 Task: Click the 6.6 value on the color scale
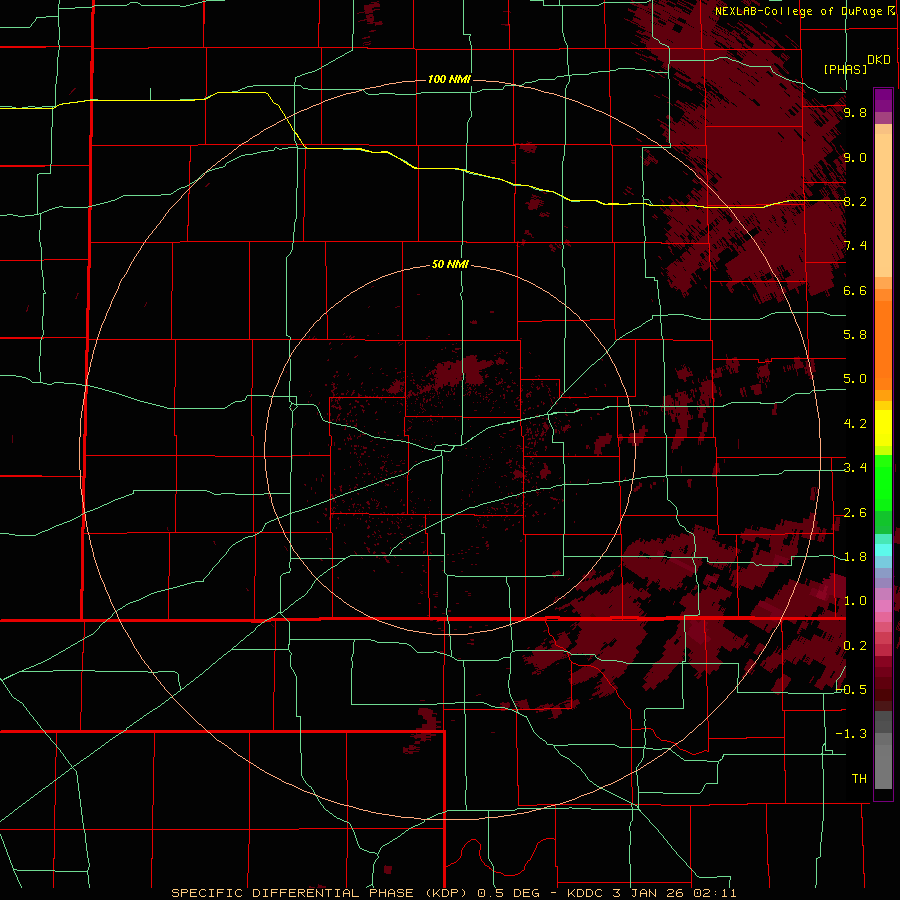pos(855,290)
